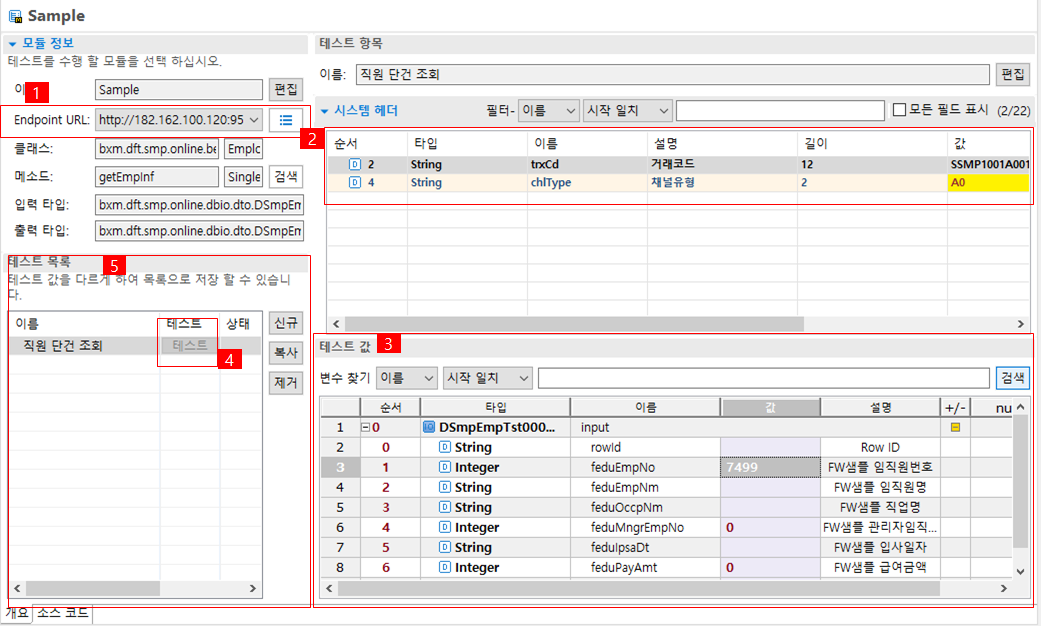The image size is (1041, 626).
Task: Click the Sample application icon in the header
Action: pos(14,15)
